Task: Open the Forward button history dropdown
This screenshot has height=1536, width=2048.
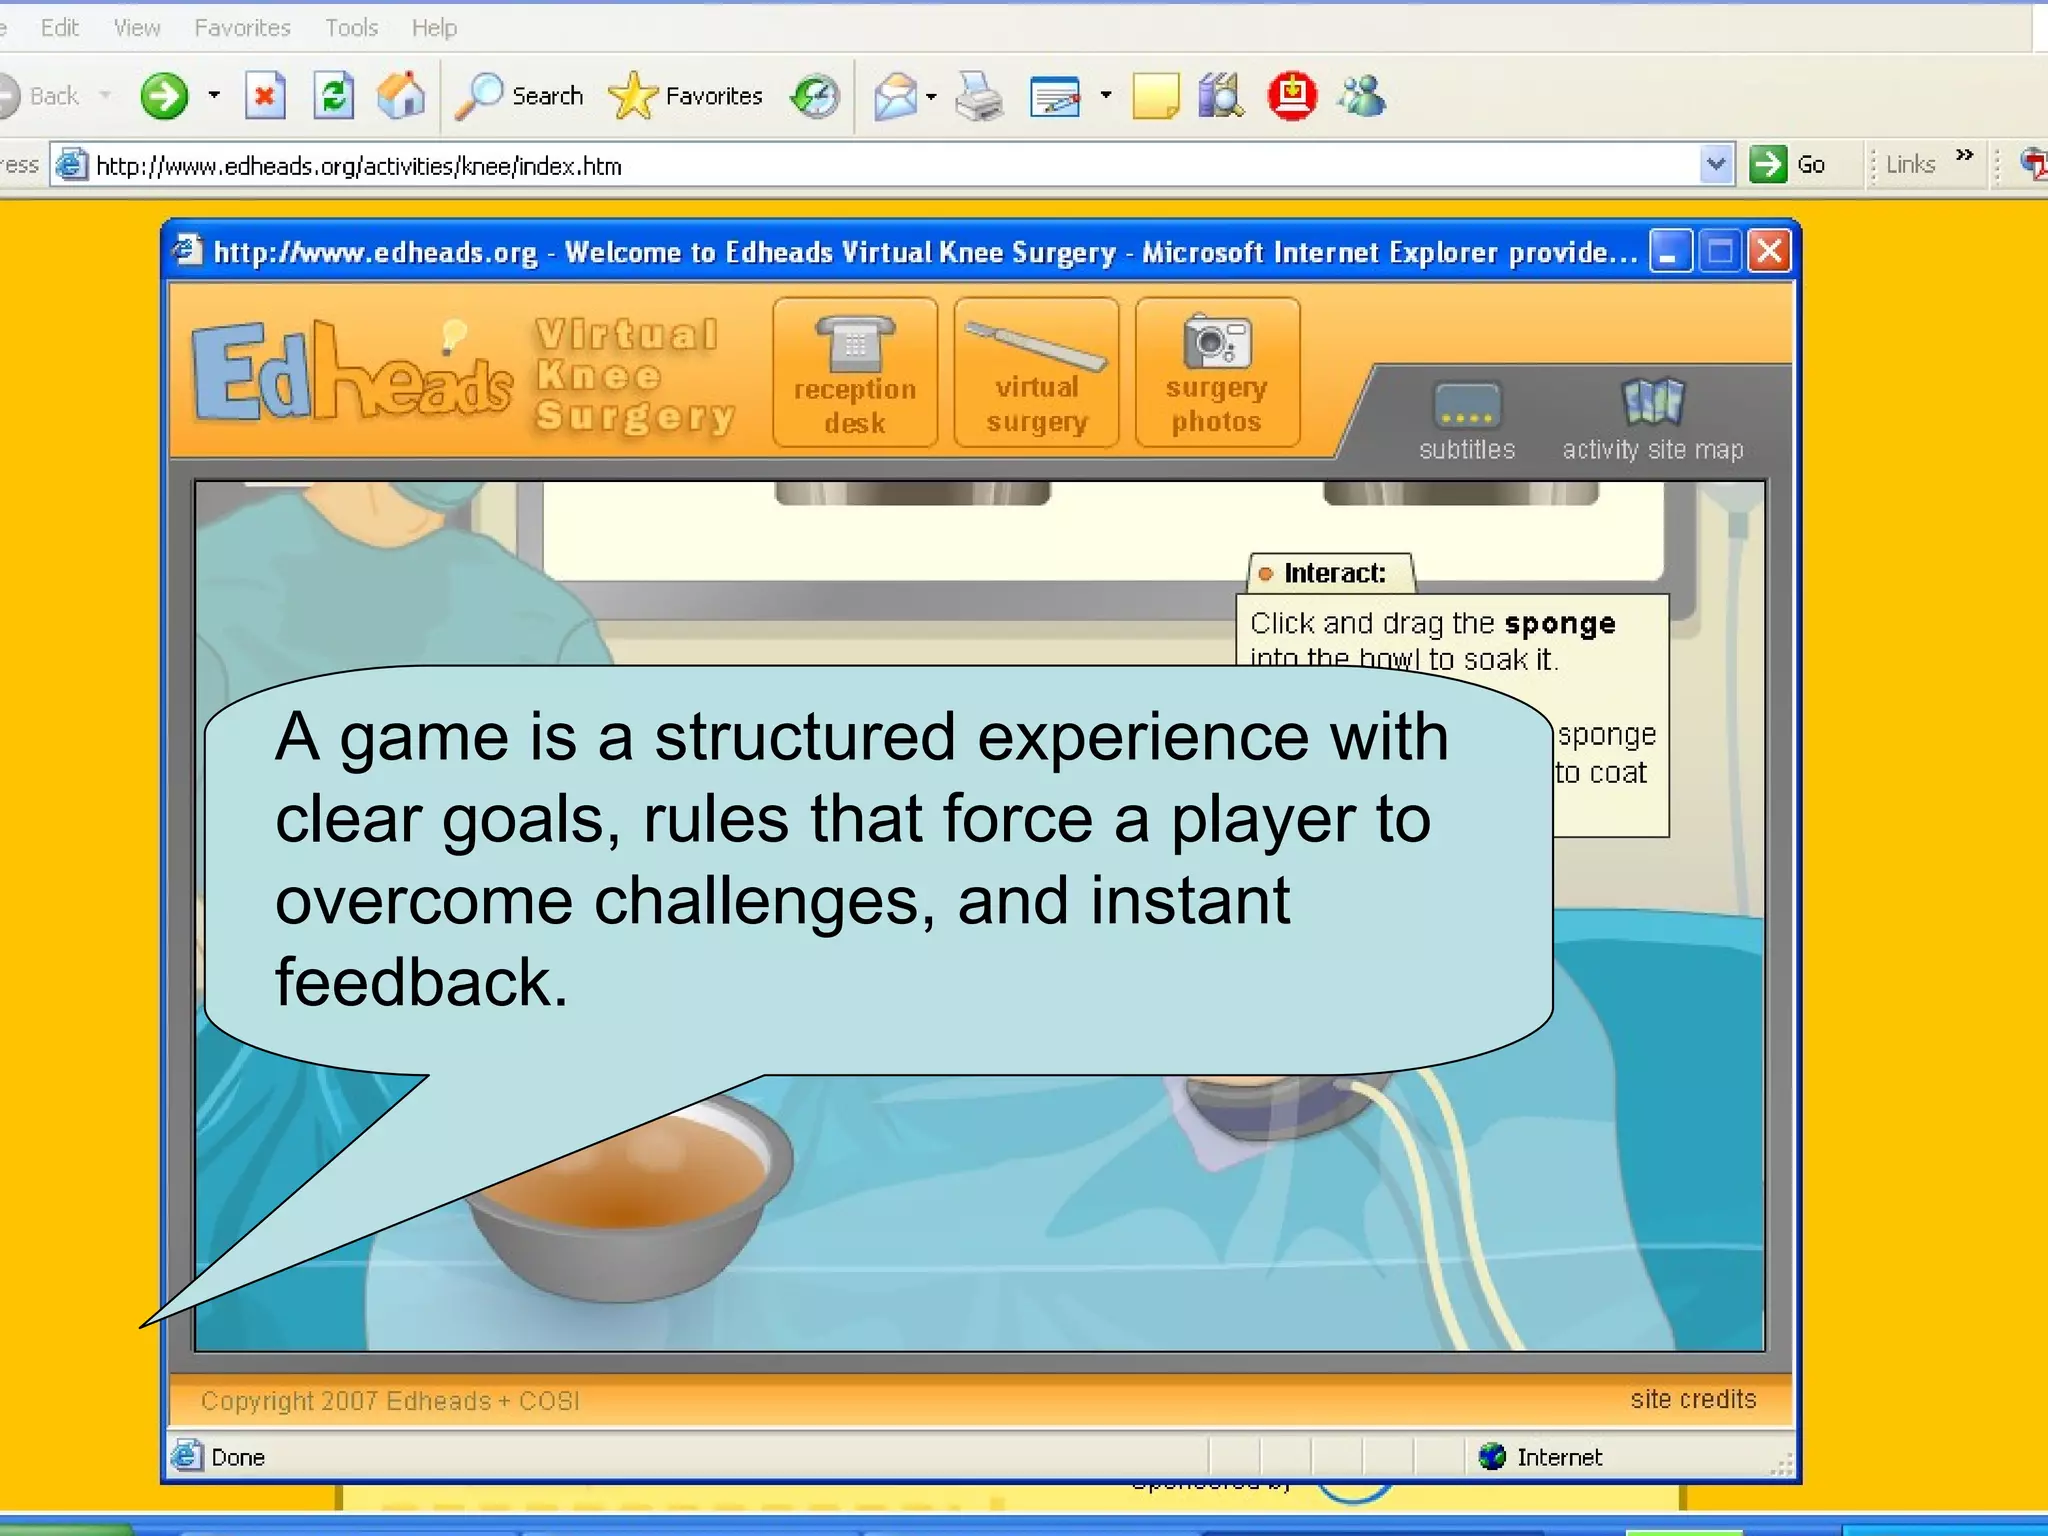Action: (x=213, y=96)
